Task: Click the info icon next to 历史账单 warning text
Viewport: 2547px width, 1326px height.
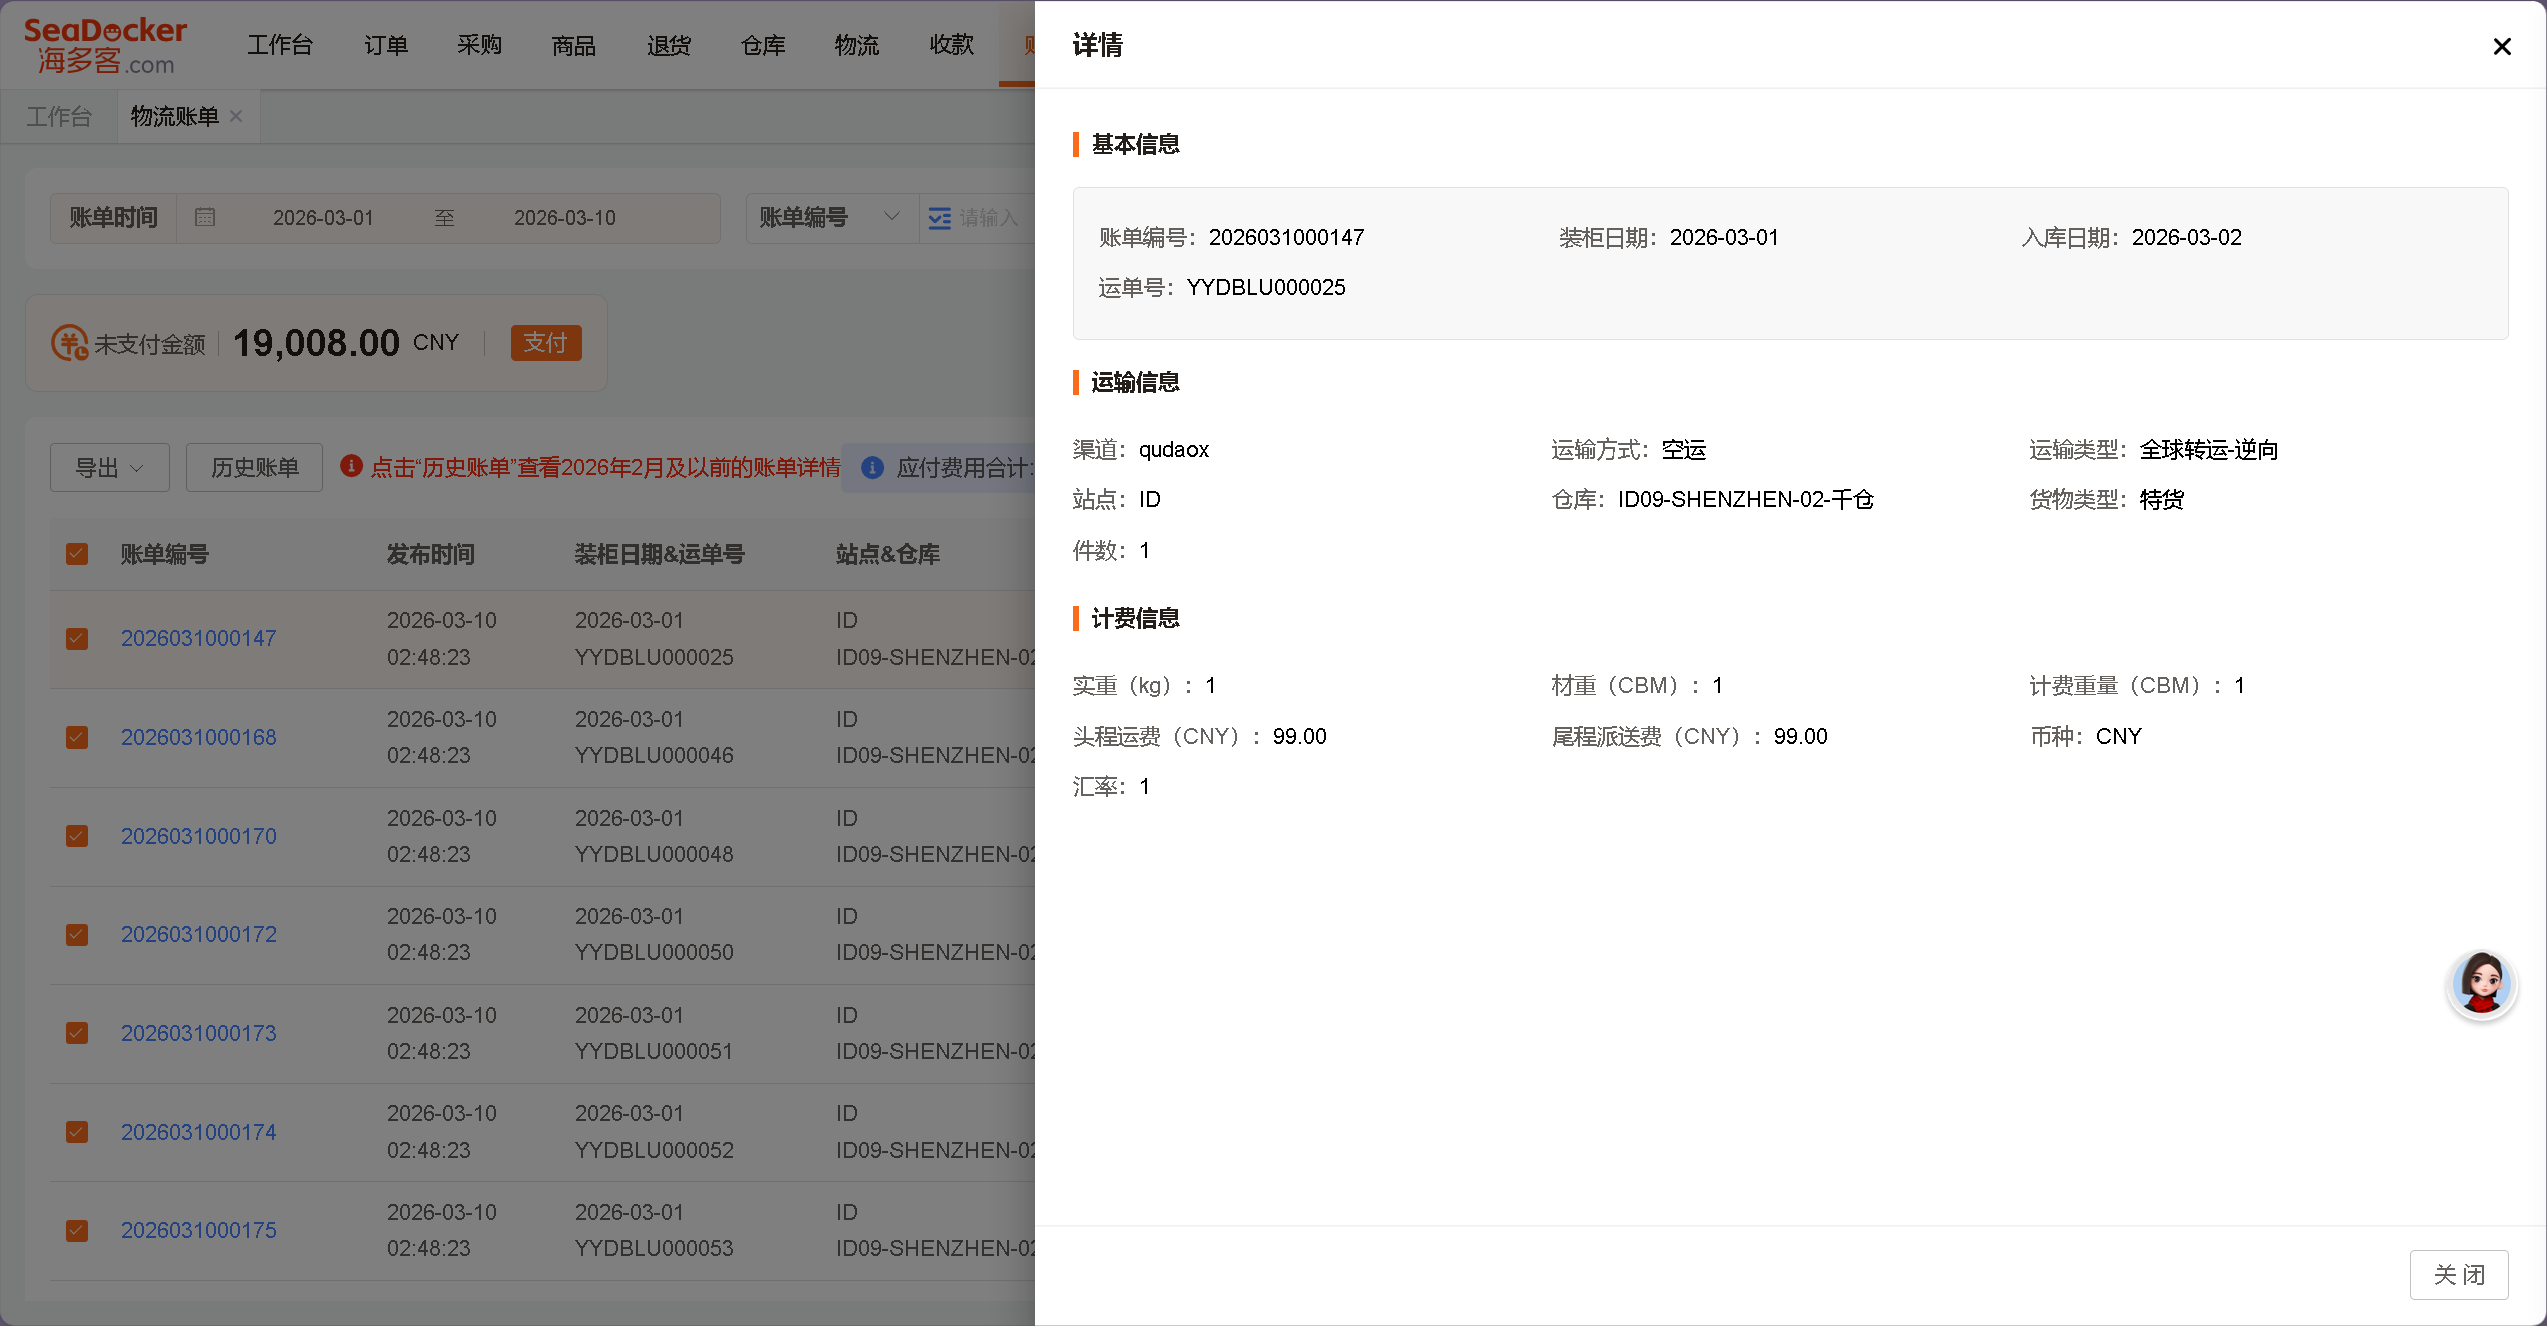Action: point(350,466)
